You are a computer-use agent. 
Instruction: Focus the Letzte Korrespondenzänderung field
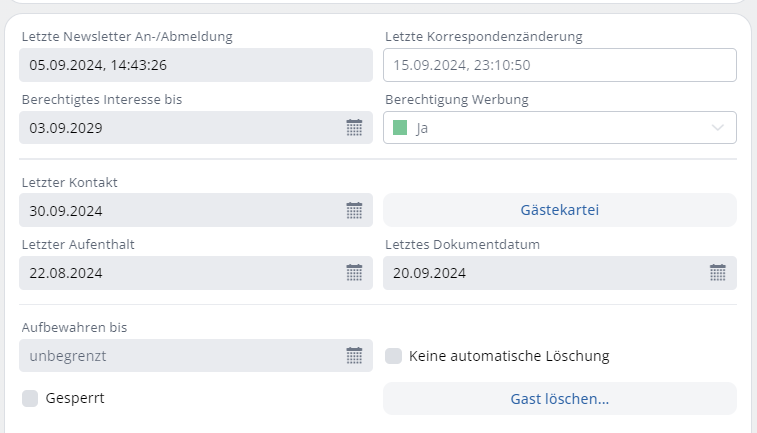560,65
